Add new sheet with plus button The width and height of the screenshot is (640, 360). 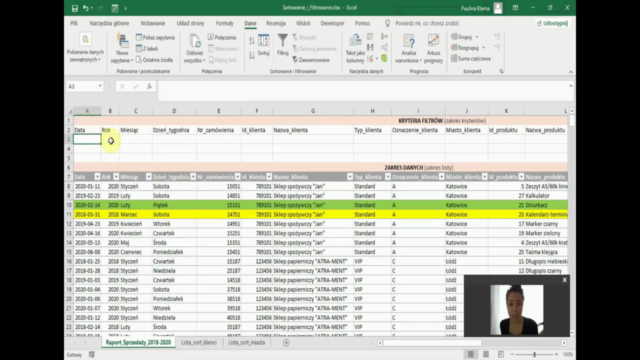click(x=286, y=343)
